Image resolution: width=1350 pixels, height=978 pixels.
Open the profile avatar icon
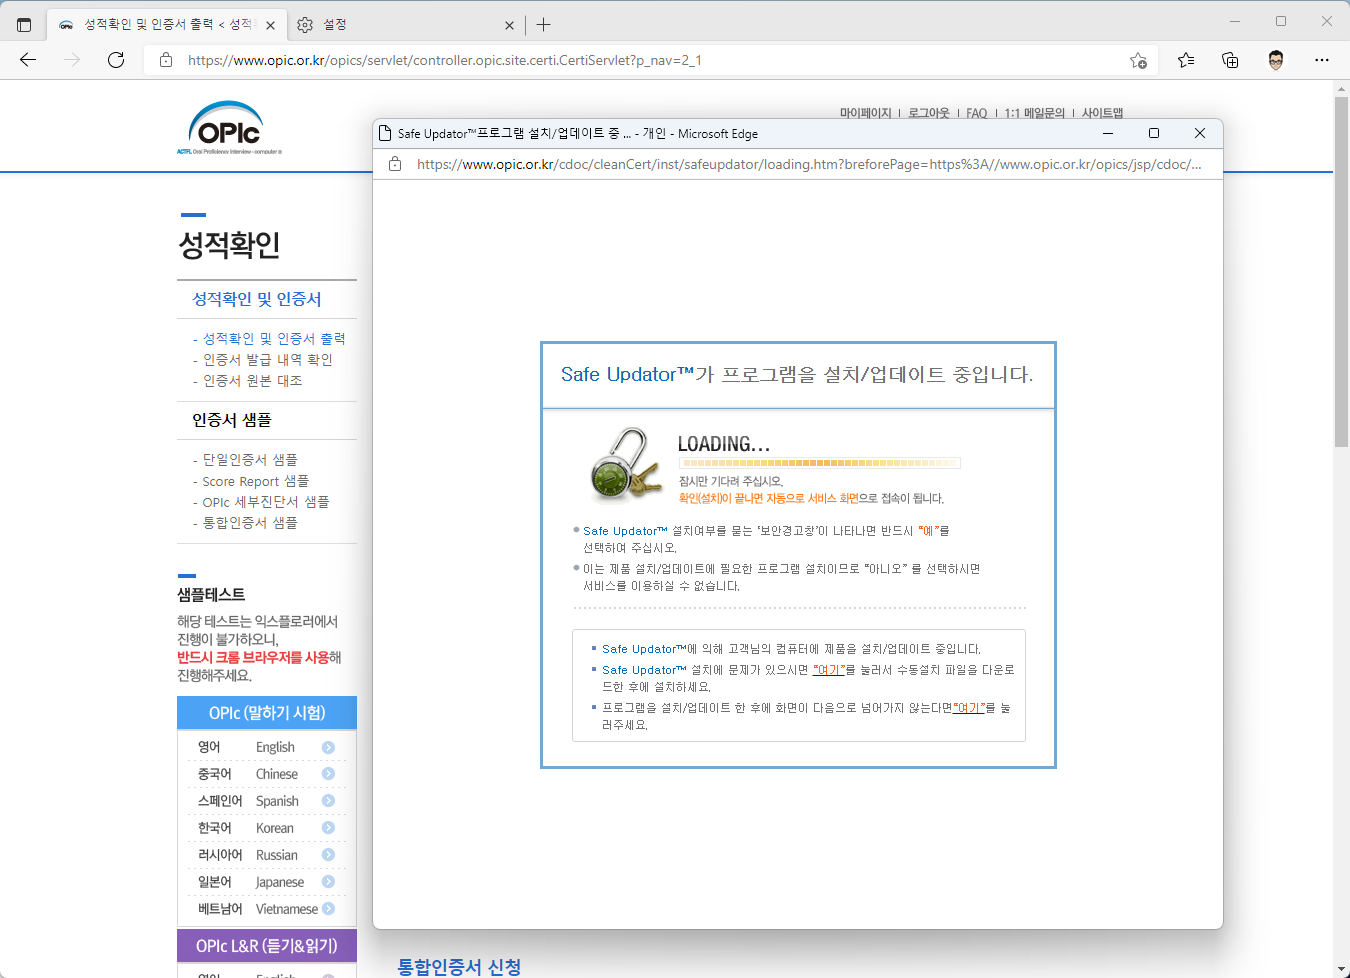pos(1276,60)
